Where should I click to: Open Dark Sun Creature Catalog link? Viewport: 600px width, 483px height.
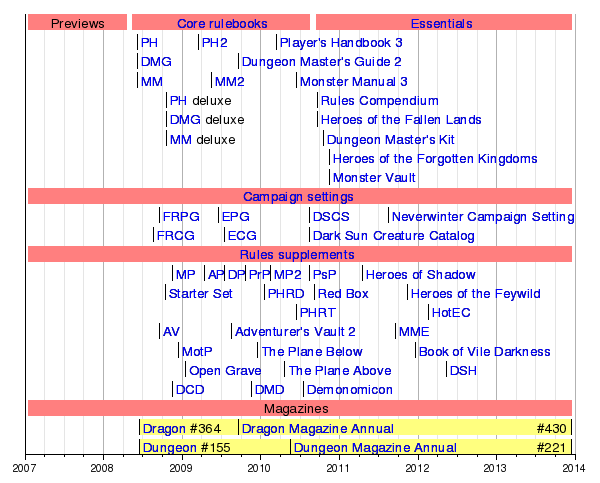394,236
